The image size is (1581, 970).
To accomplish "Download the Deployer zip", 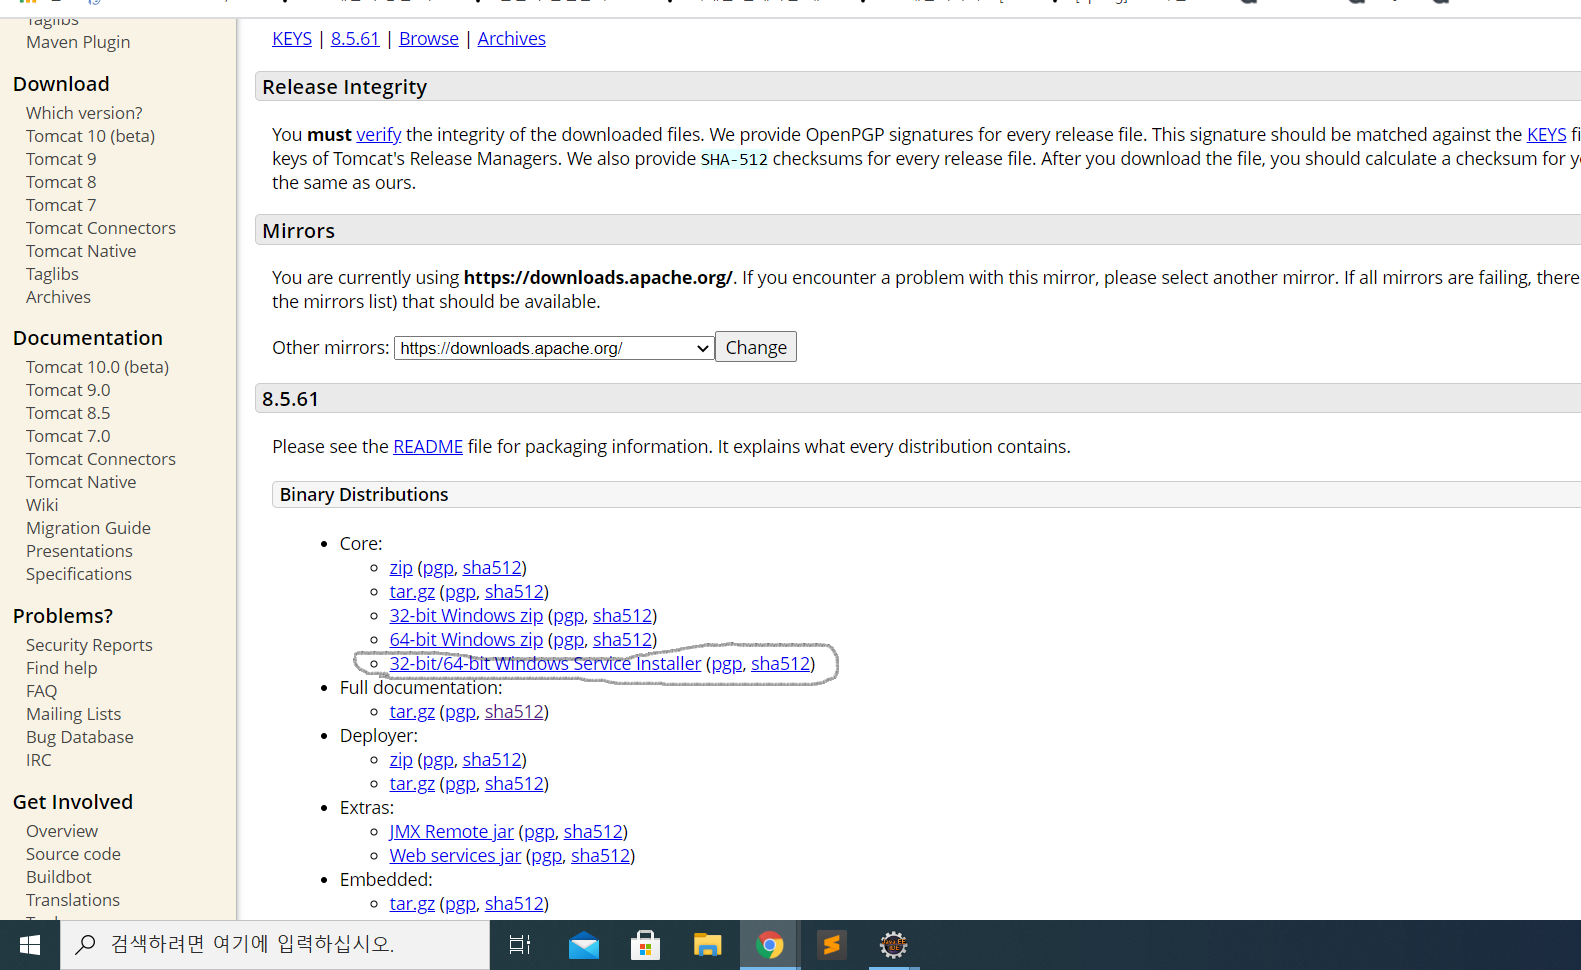I will [x=401, y=760].
